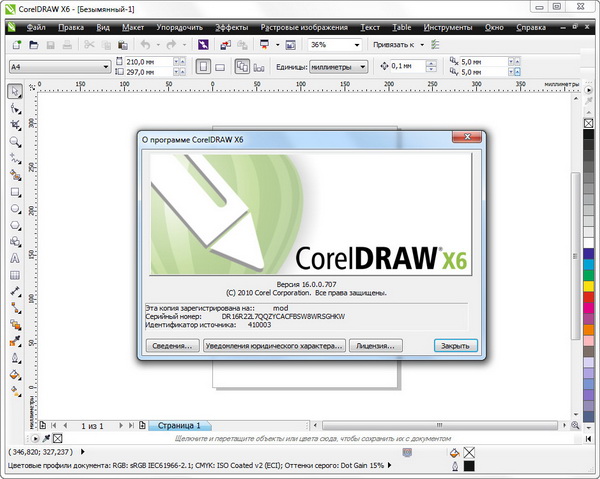Screen dimensions: 600x479
Task: Click the Лицензия... button
Action: click(376, 345)
